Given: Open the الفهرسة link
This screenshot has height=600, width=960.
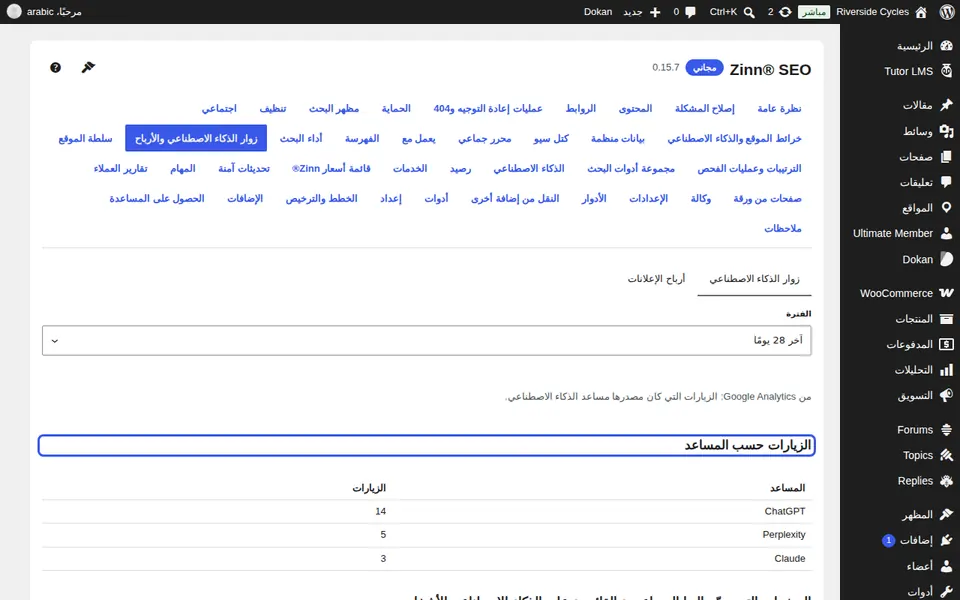Looking at the screenshot, I should [362, 138].
